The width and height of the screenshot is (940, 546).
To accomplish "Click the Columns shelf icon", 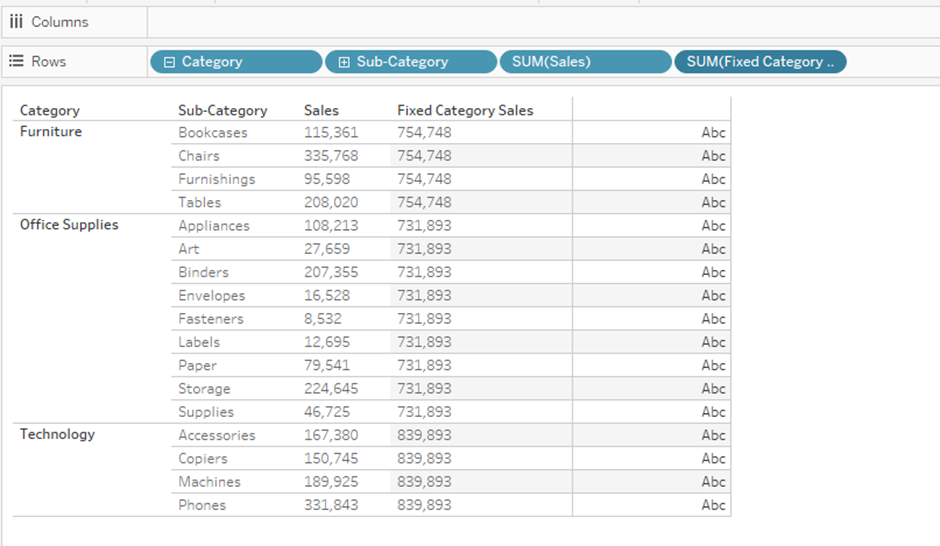I will pos(16,21).
